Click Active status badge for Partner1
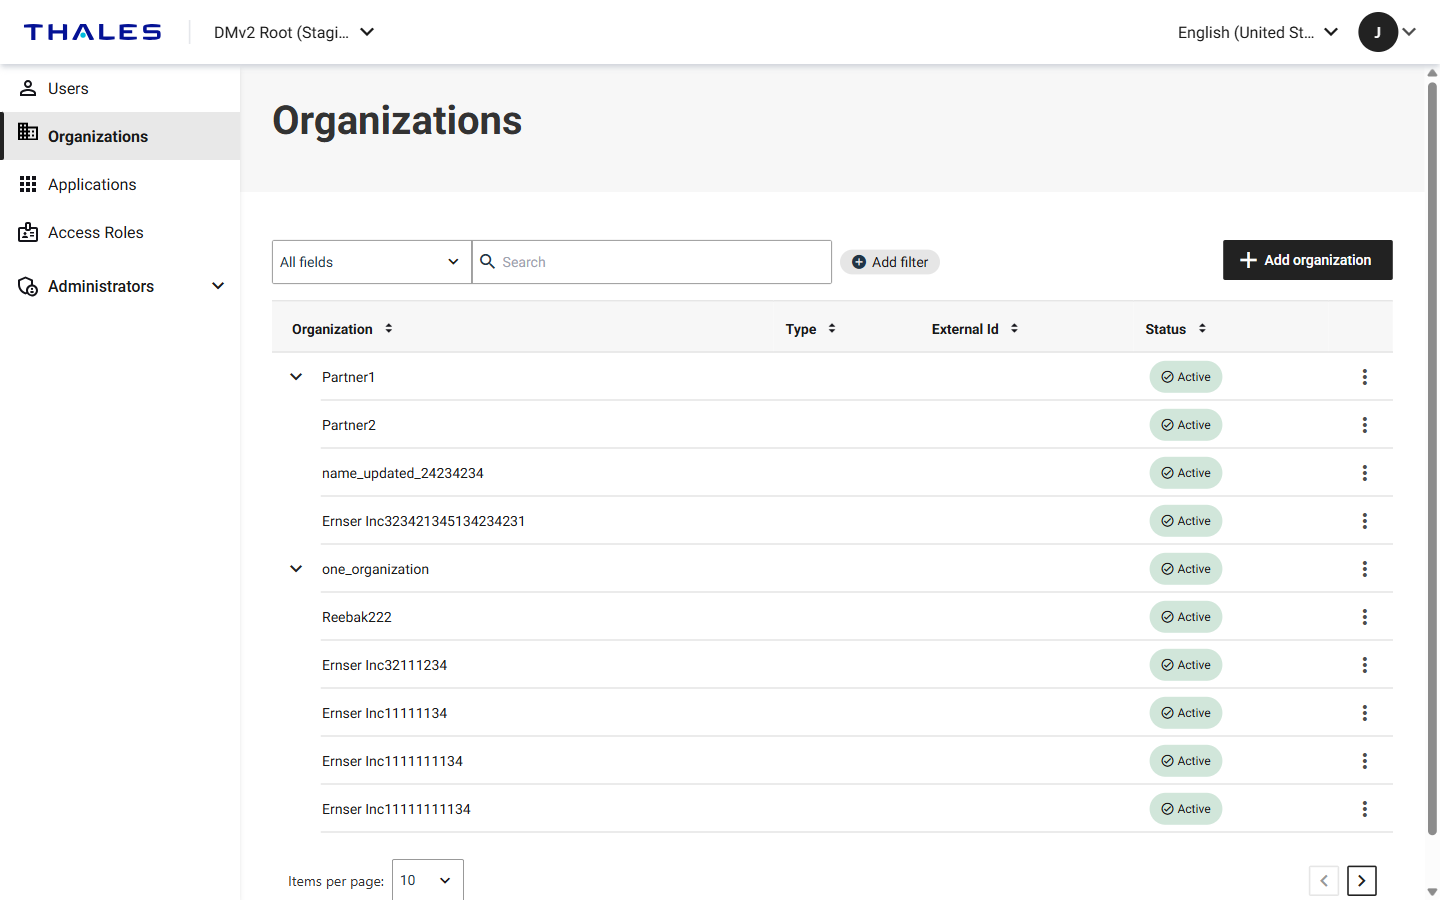This screenshot has height=900, width=1440. pos(1186,377)
